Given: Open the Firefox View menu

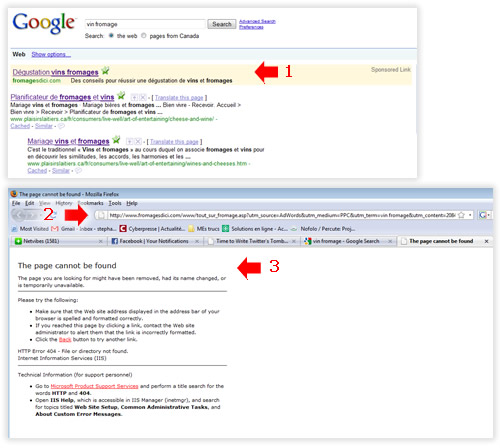Looking at the screenshot, I should point(45,203).
